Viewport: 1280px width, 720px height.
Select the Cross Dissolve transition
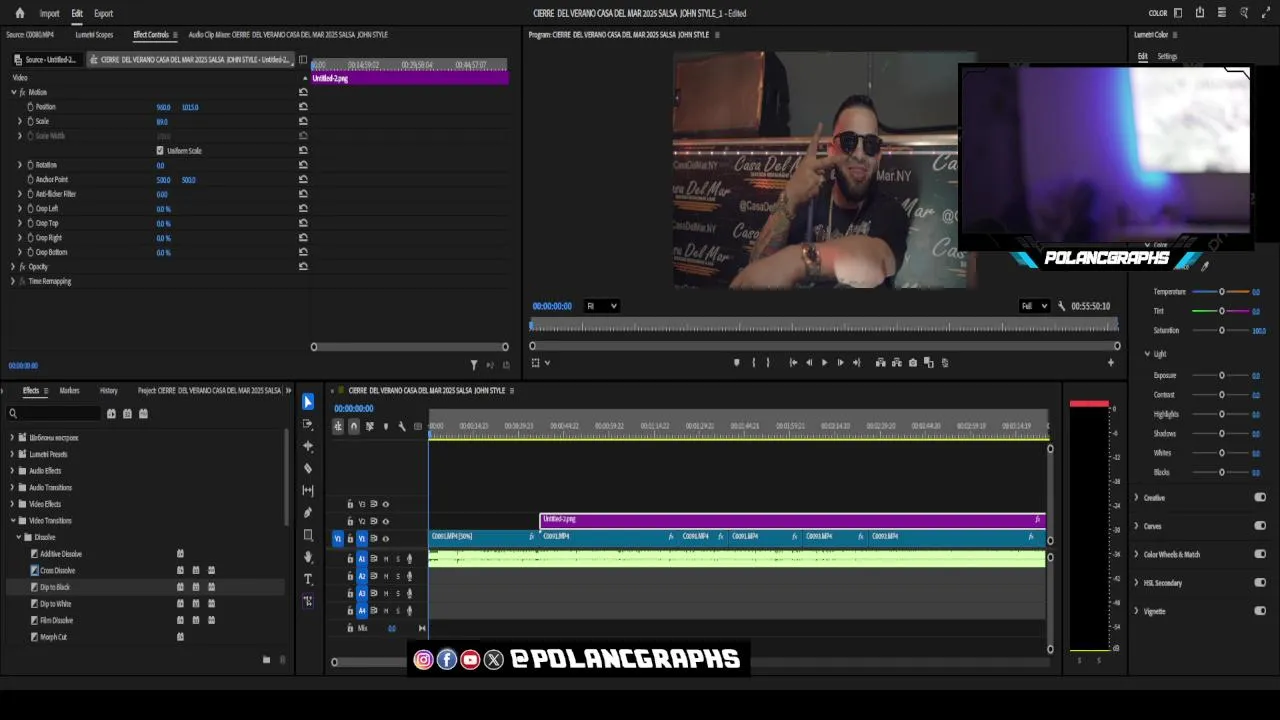coord(57,570)
